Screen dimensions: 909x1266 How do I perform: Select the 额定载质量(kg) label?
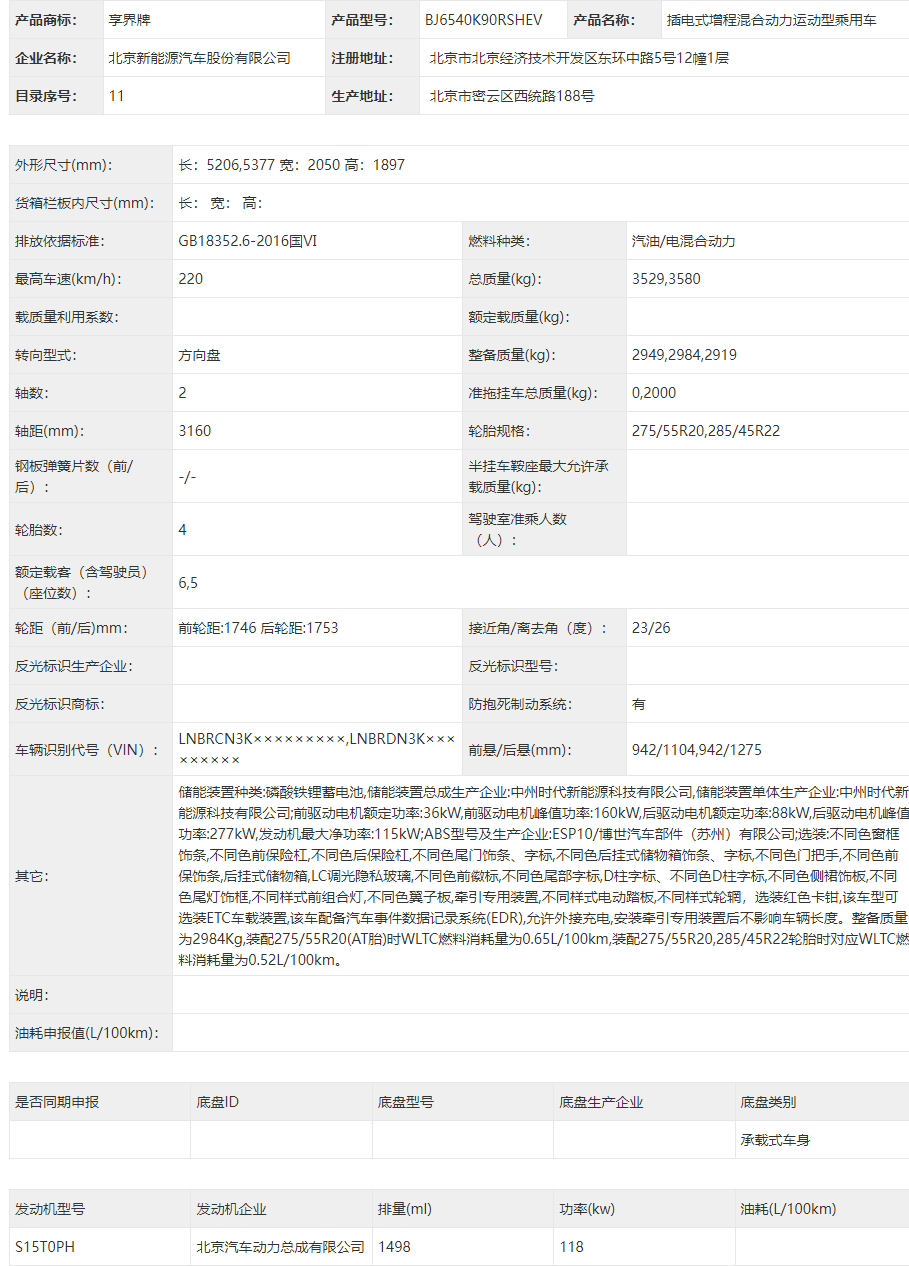coord(519,317)
